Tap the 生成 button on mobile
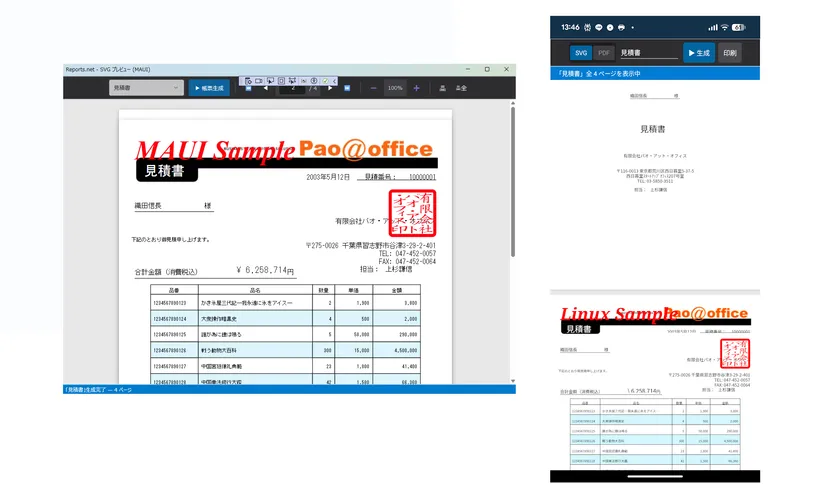 click(698, 53)
